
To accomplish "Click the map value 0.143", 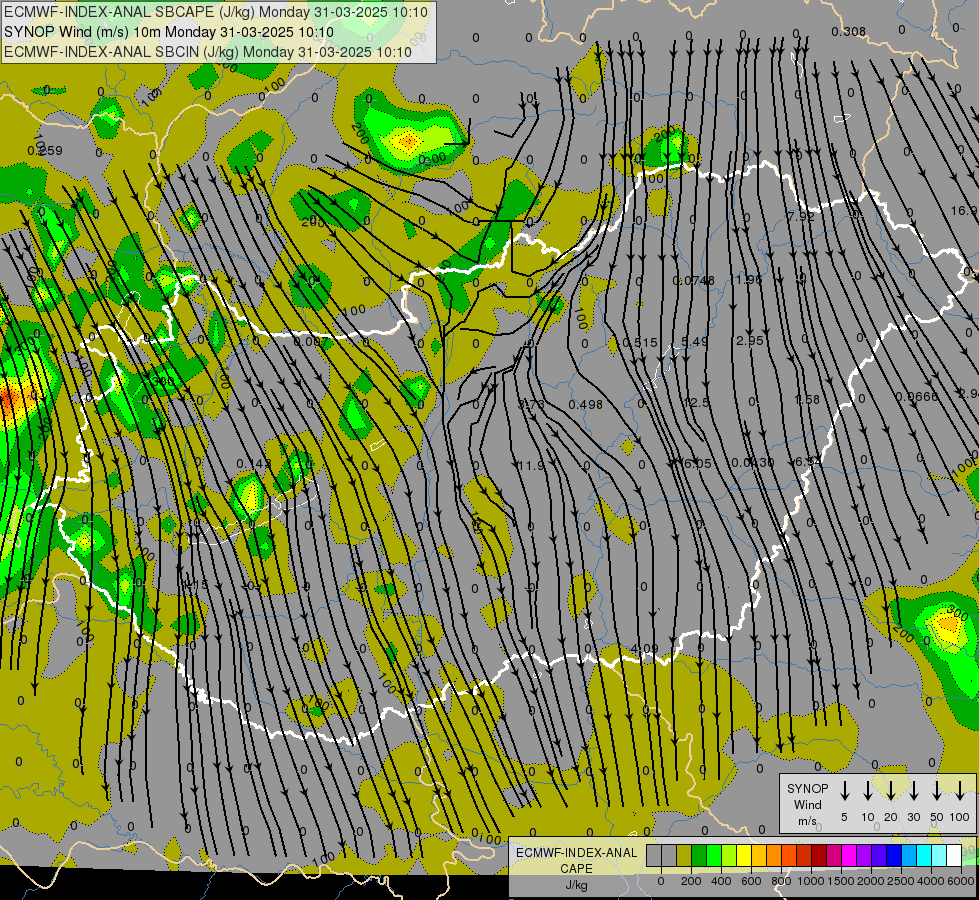I will click(x=253, y=464).
